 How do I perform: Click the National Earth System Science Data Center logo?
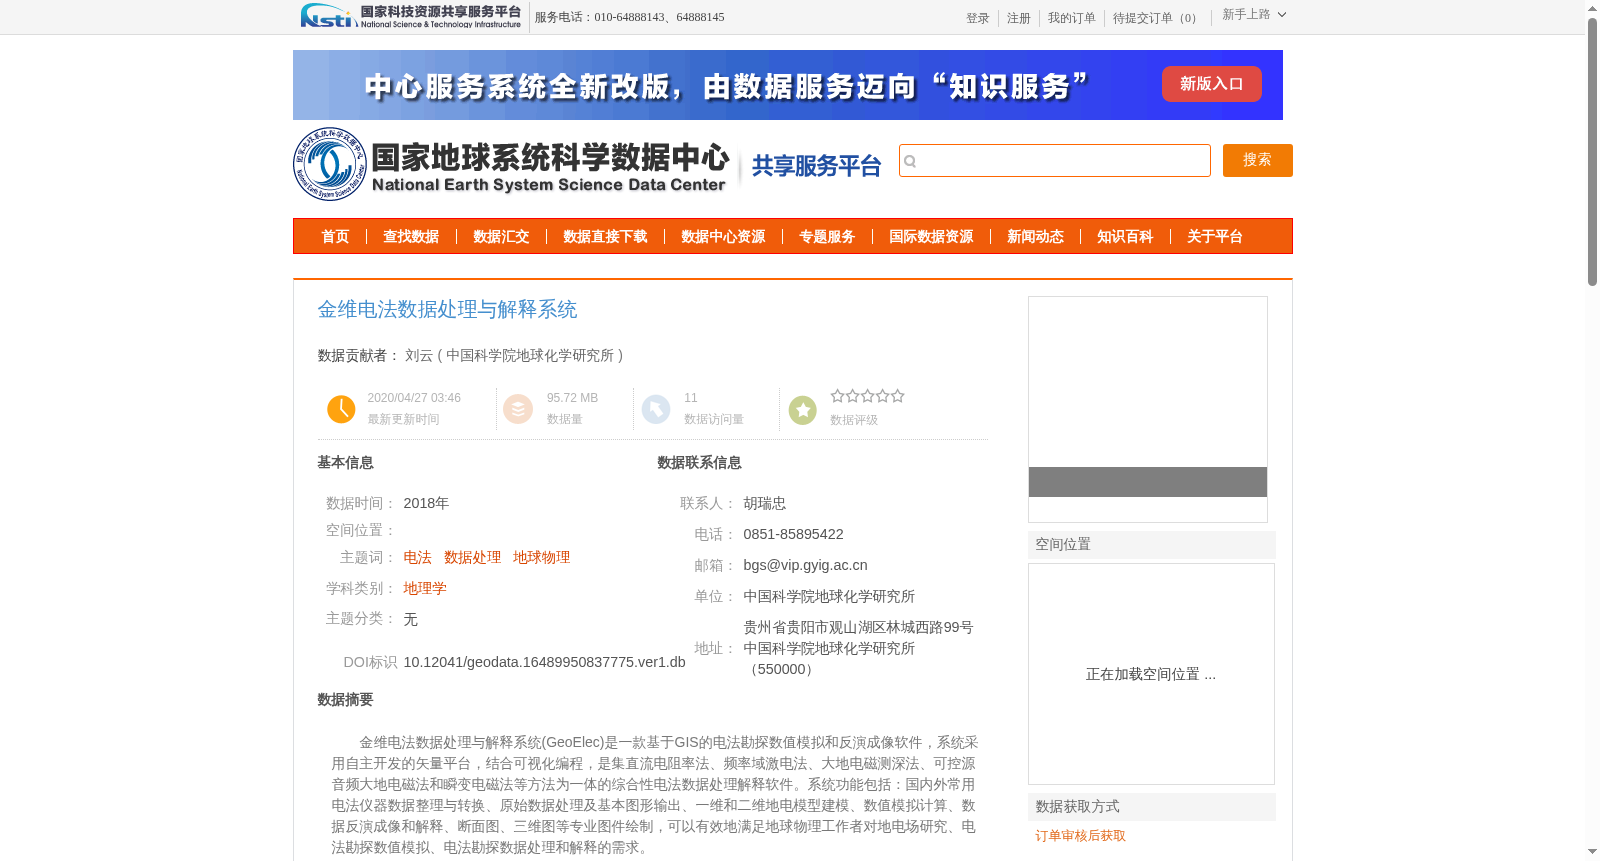[x=512, y=164]
